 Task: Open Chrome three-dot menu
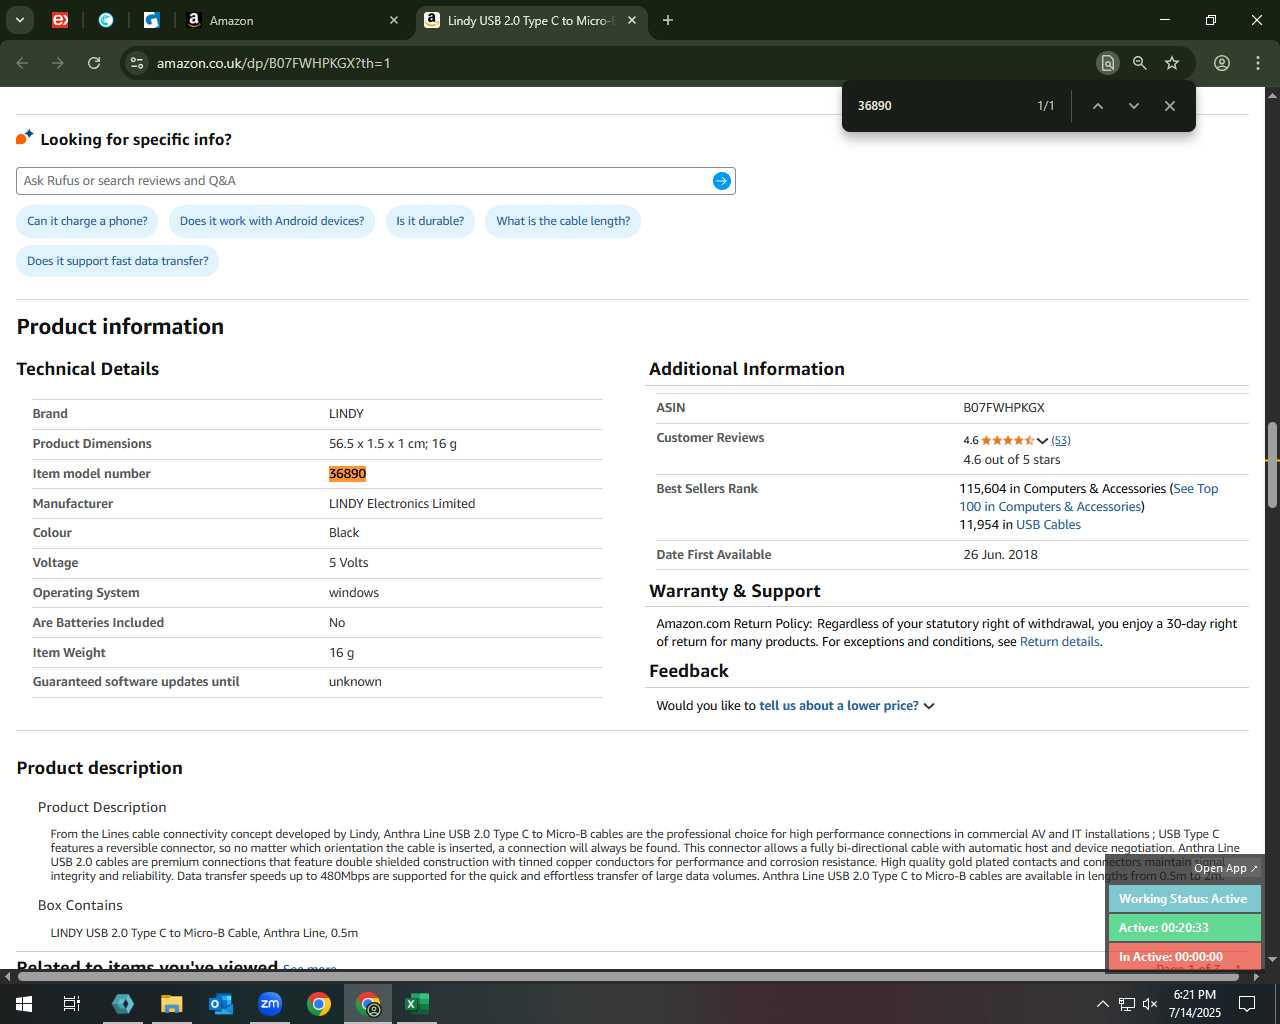[1258, 63]
